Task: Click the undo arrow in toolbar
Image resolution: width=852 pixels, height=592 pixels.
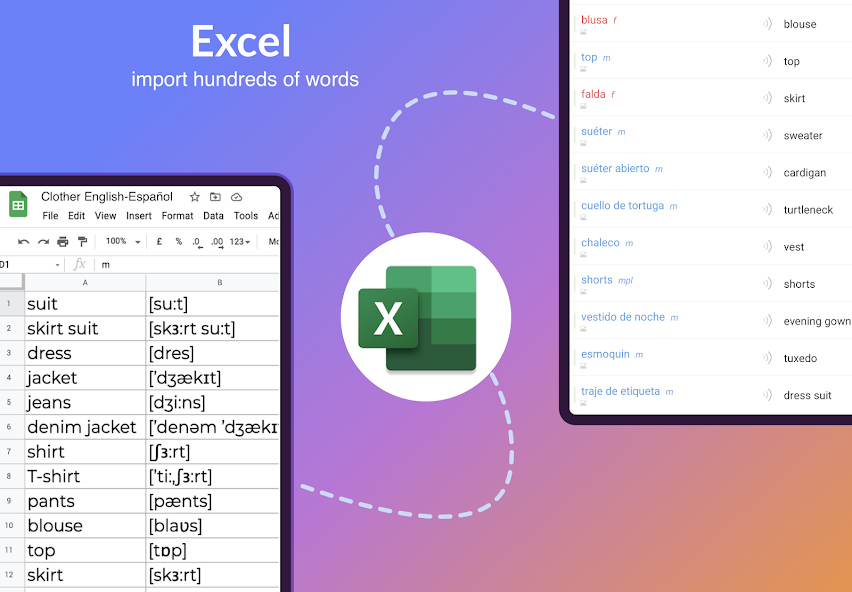Action: tap(24, 241)
